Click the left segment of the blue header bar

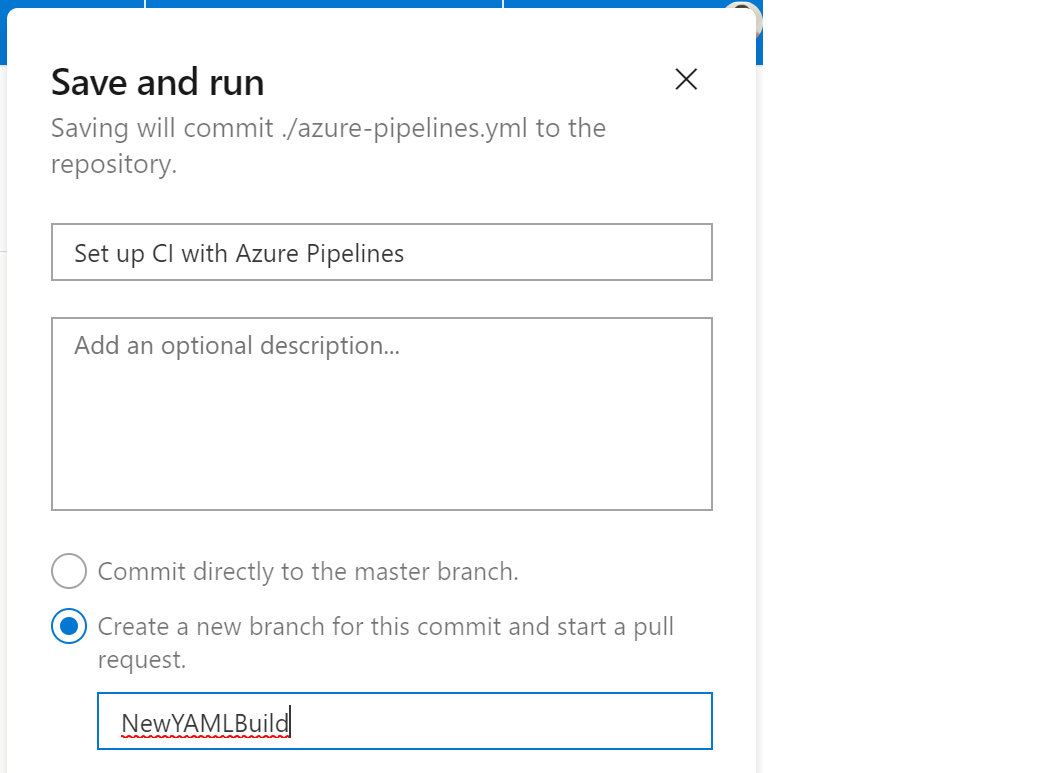pos(76,4)
